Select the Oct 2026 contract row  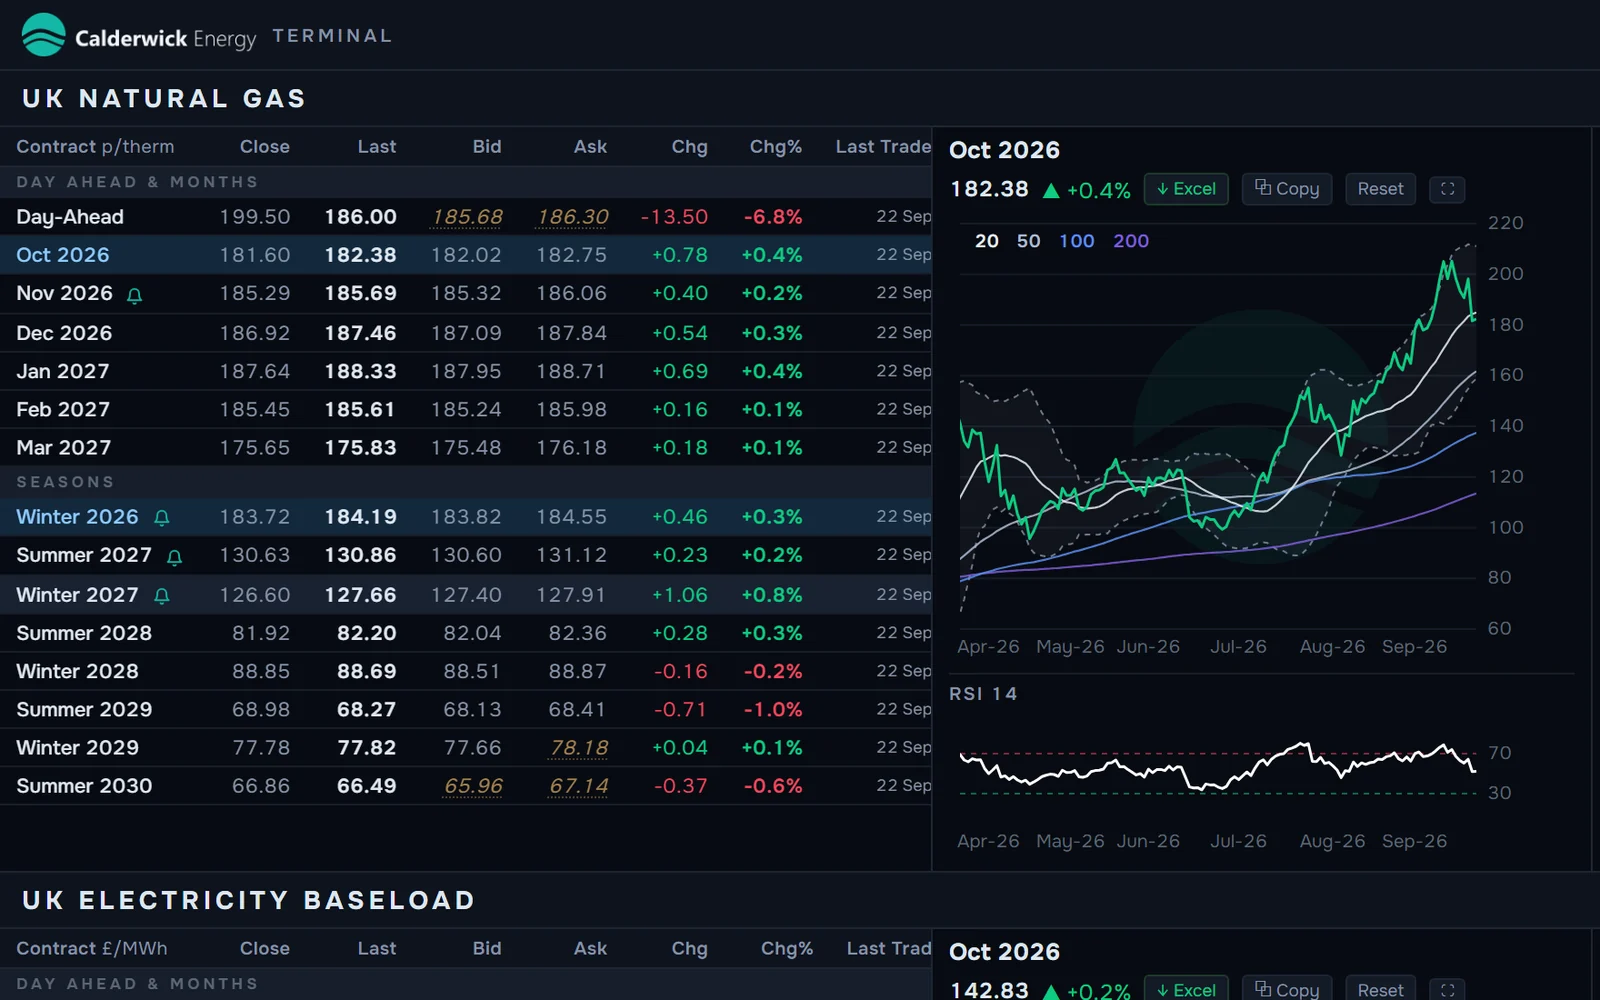[466, 255]
